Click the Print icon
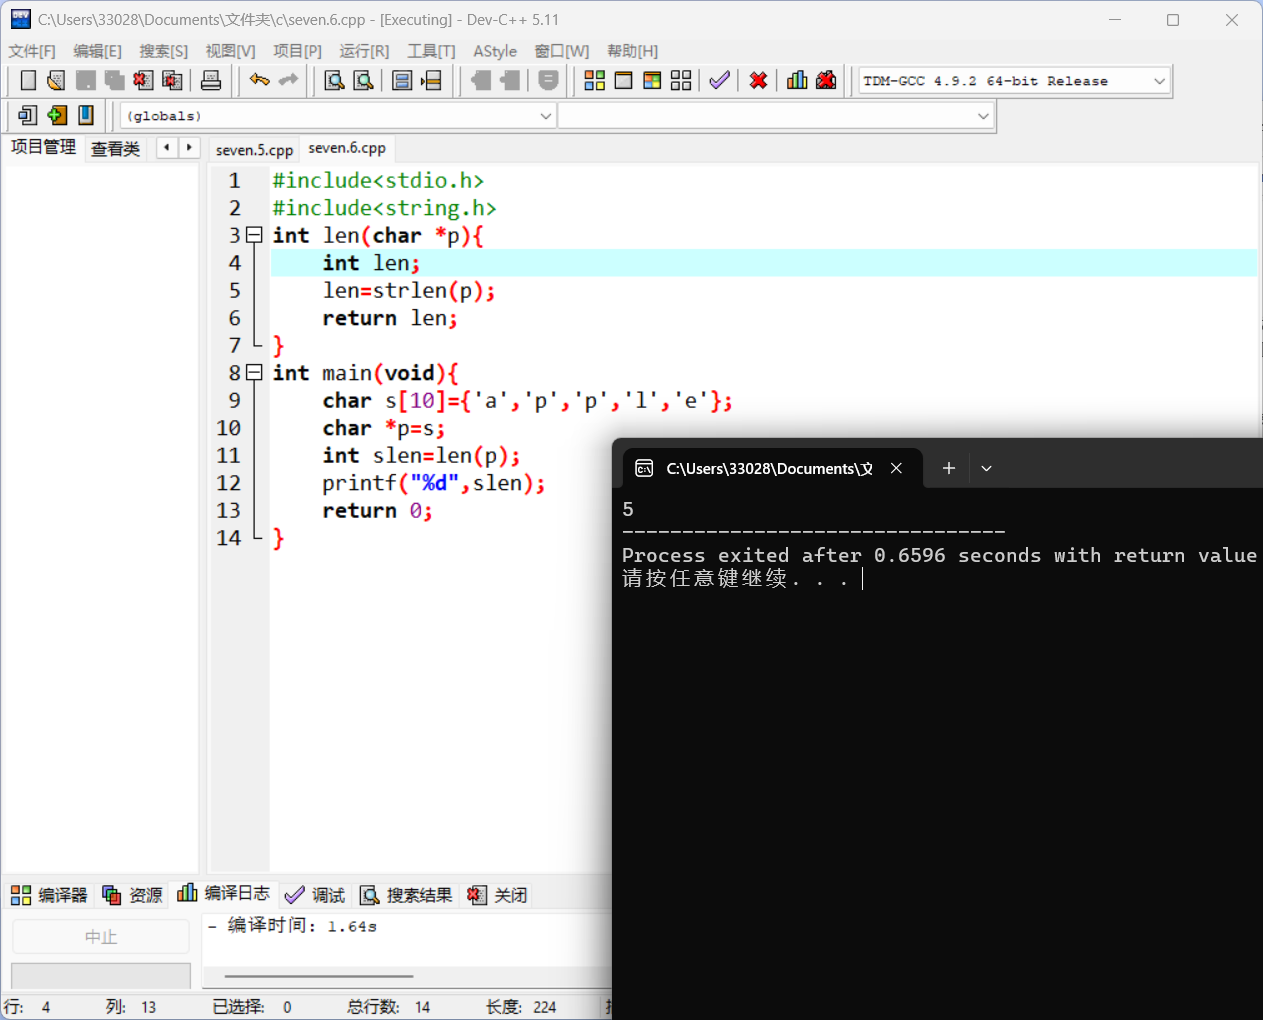 pos(211,80)
